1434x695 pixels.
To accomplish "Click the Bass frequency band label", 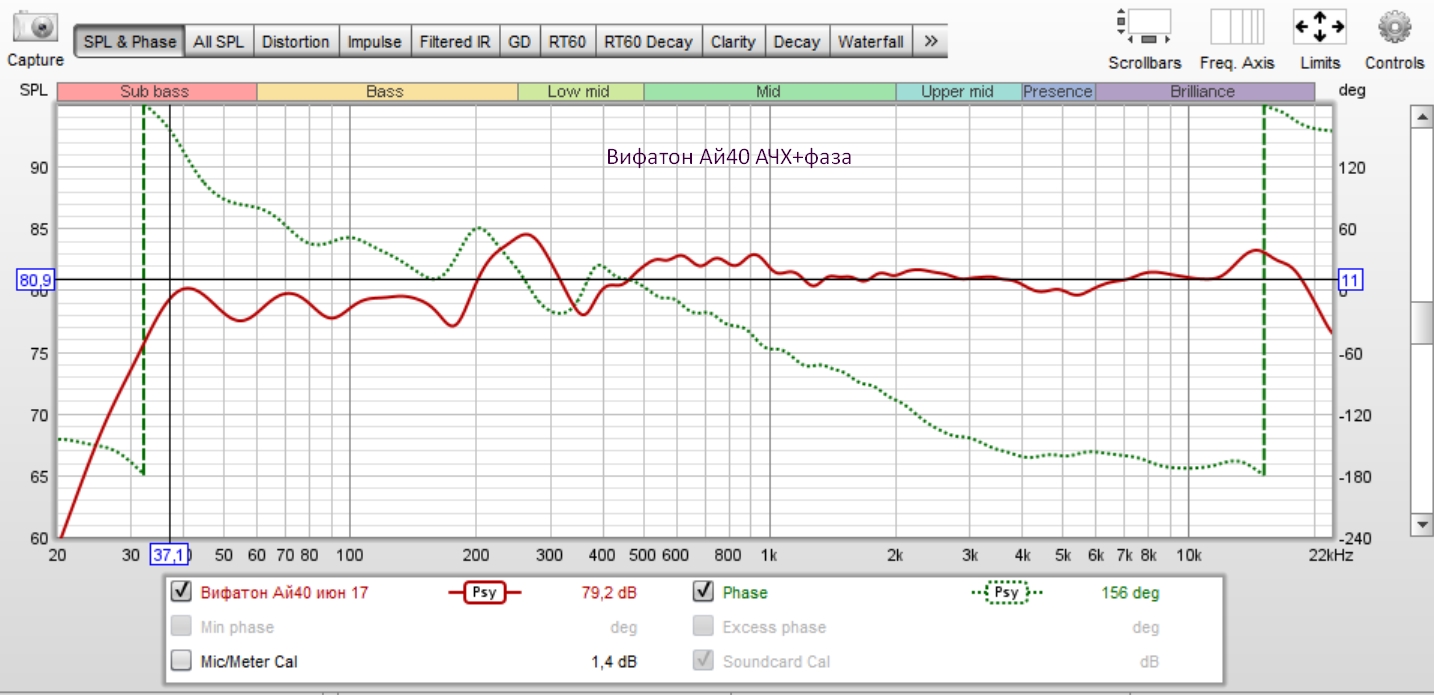I will coord(385,92).
